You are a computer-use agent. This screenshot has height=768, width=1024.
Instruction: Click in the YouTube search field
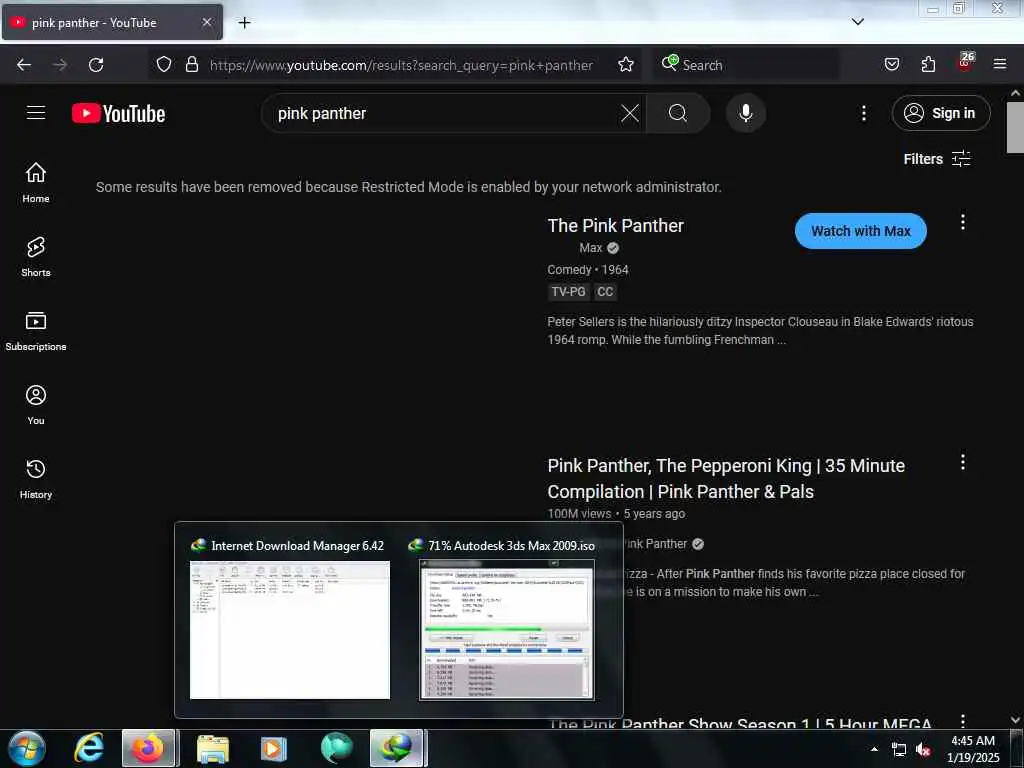444,114
